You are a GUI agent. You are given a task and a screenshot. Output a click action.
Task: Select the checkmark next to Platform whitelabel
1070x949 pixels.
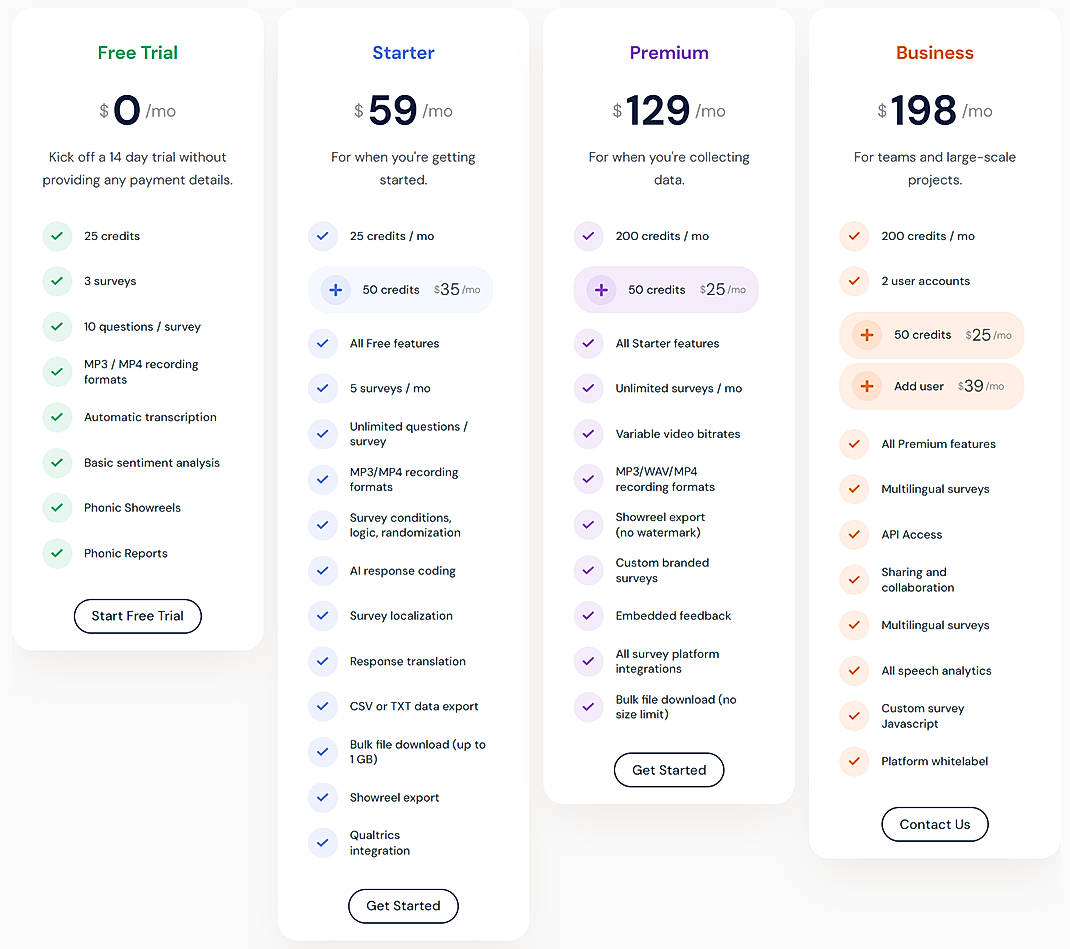coord(854,761)
